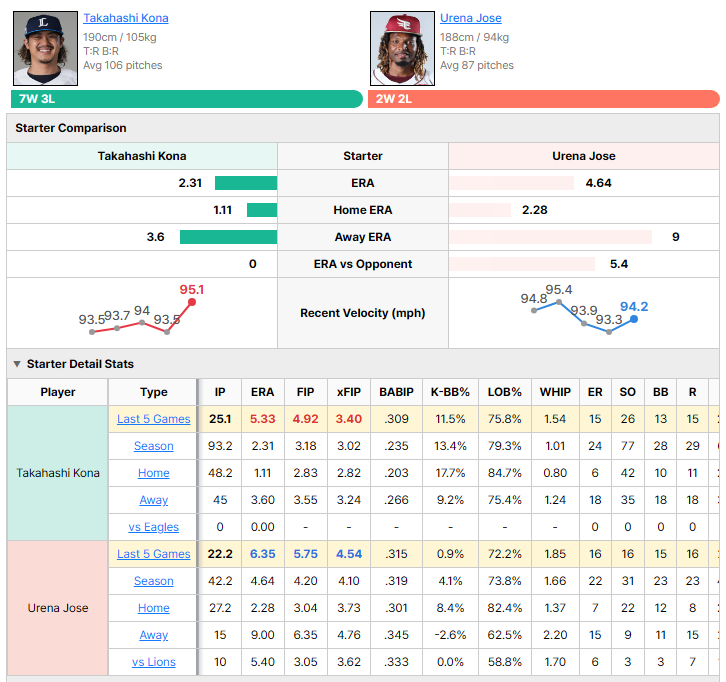Click the K-BB% column header
The width and height of the screenshot is (726, 682).
tap(450, 392)
